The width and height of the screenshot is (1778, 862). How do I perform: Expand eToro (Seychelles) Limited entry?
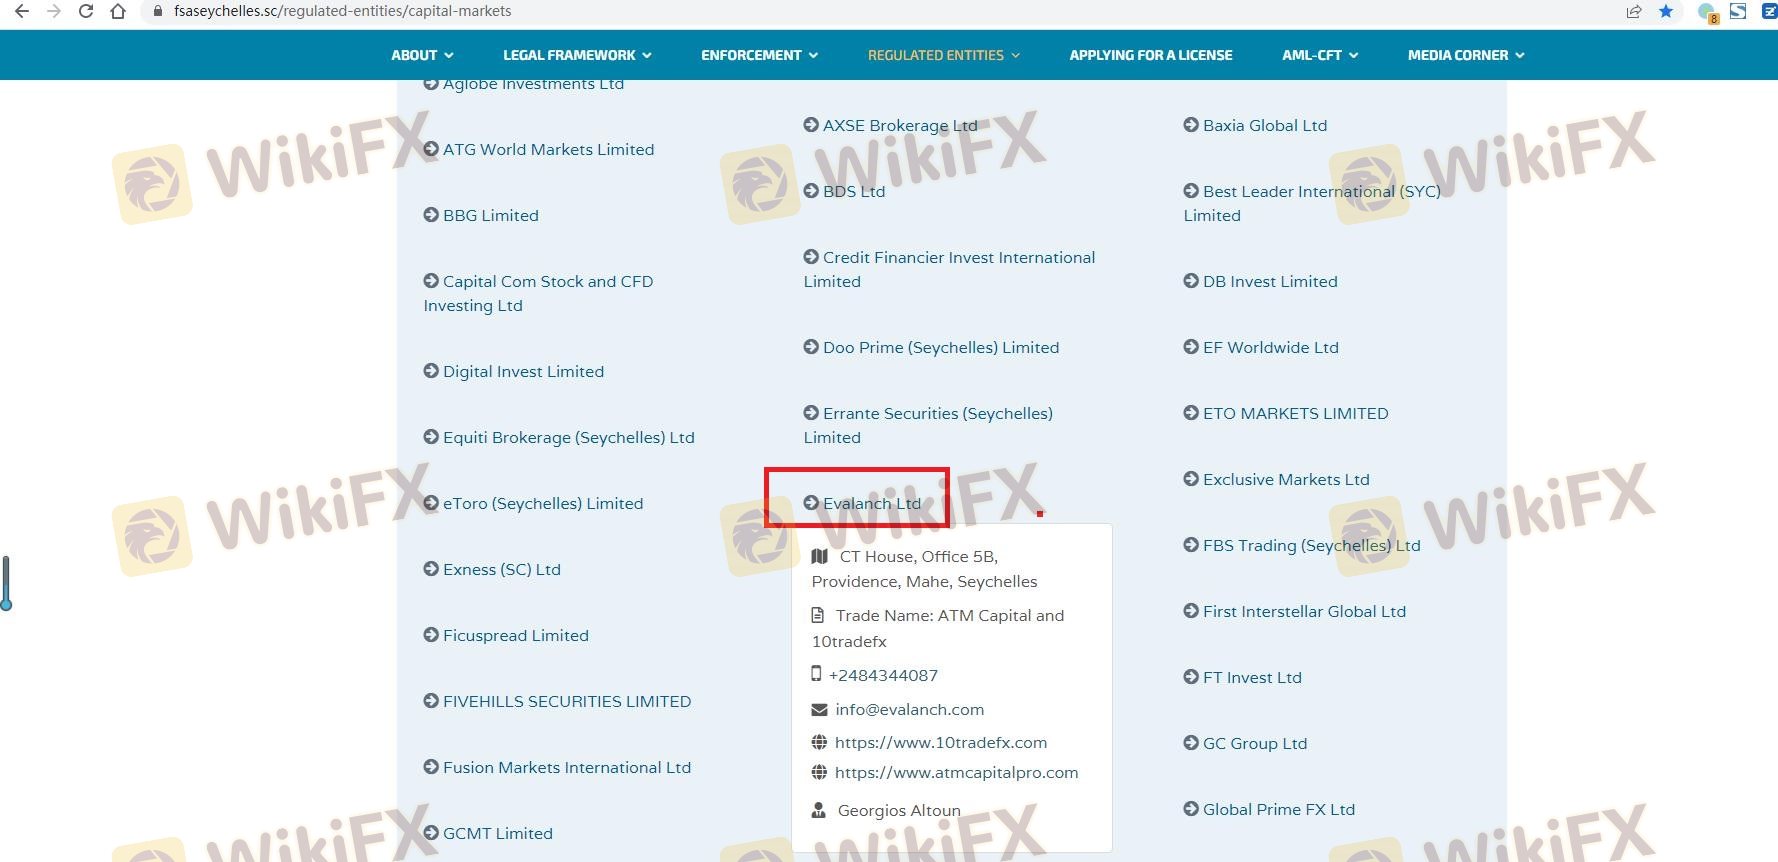point(542,503)
